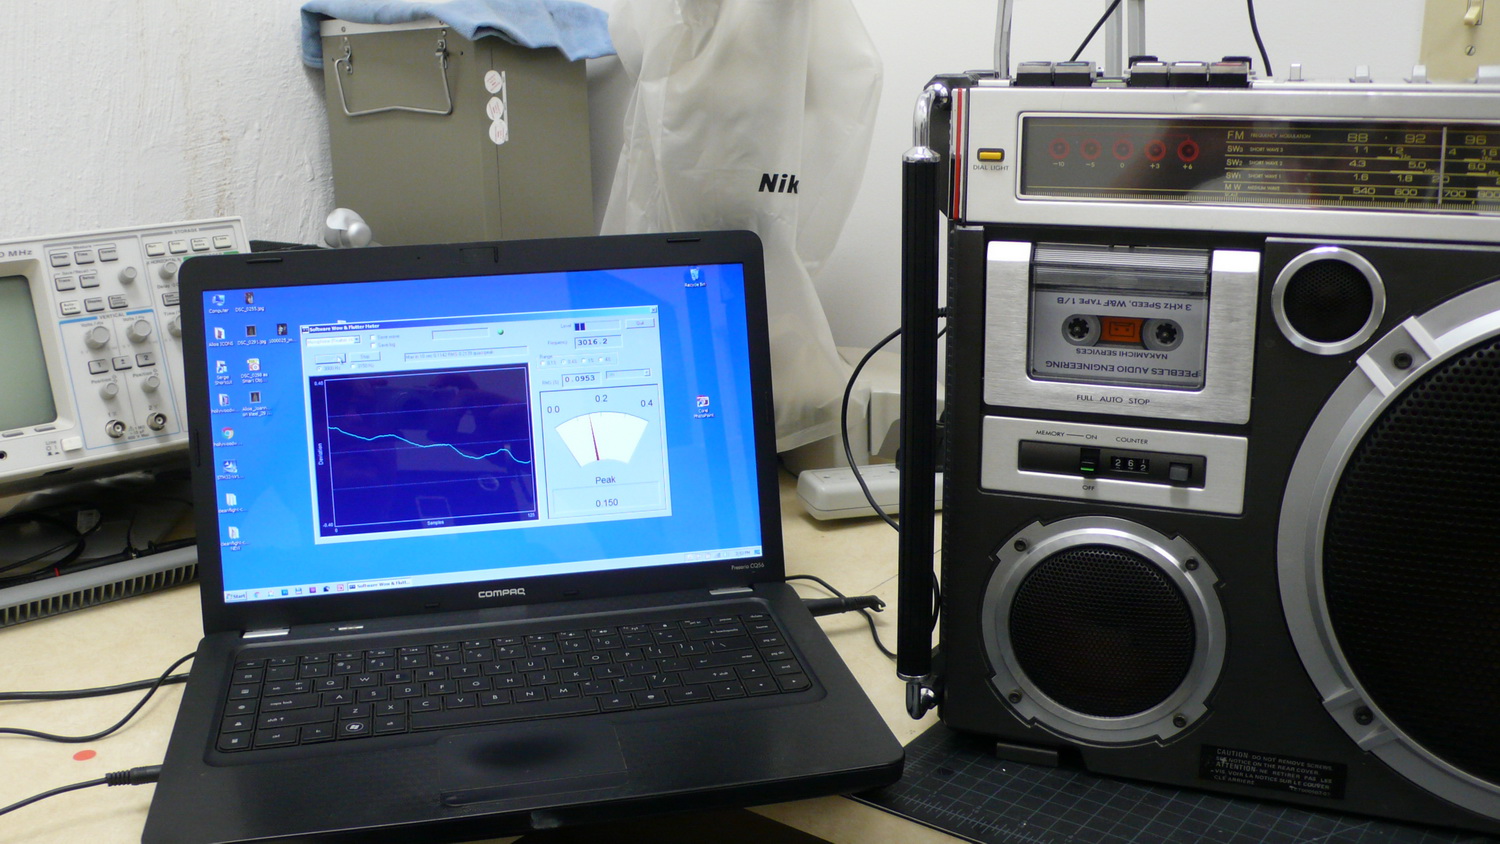1500x844 pixels.
Task: Click the meter's button left of Stop
Action: pos(330,358)
